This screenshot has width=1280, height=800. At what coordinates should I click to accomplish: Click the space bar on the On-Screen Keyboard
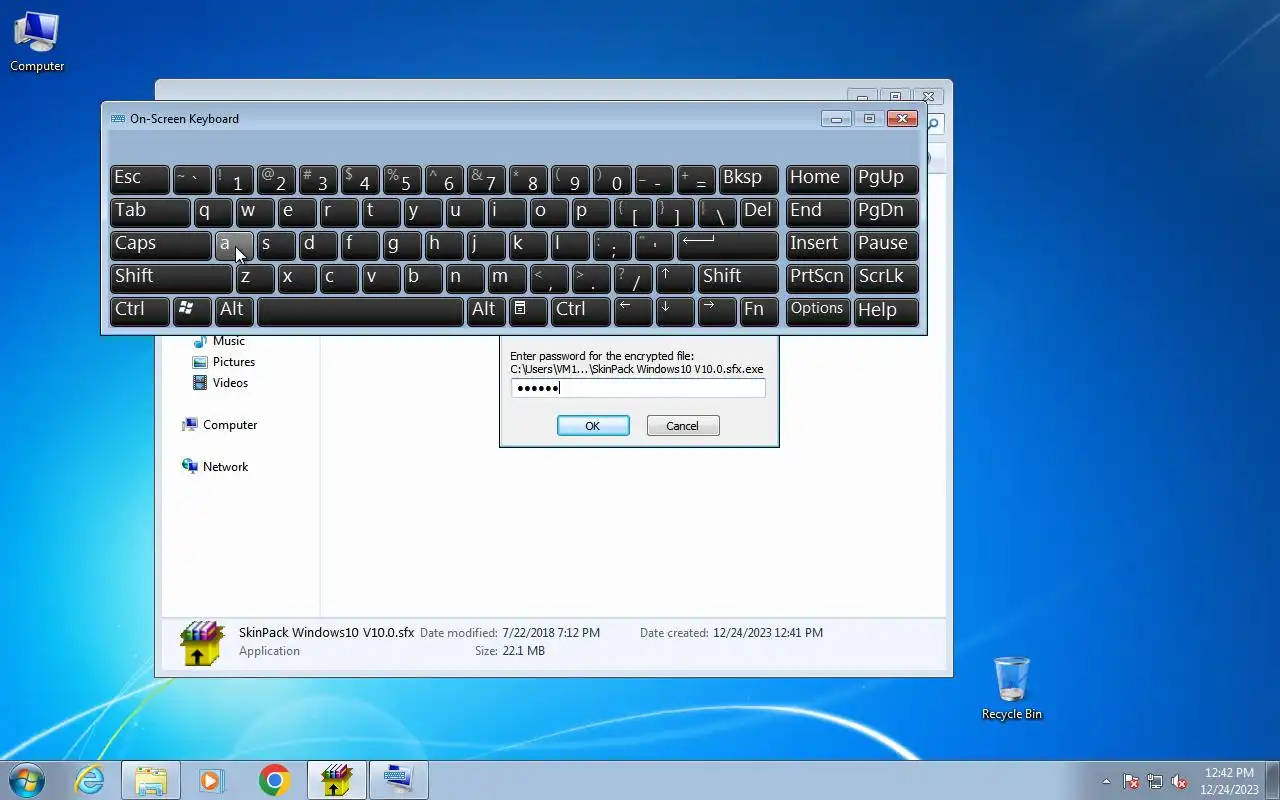pyautogui.click(x=360, y=311)
